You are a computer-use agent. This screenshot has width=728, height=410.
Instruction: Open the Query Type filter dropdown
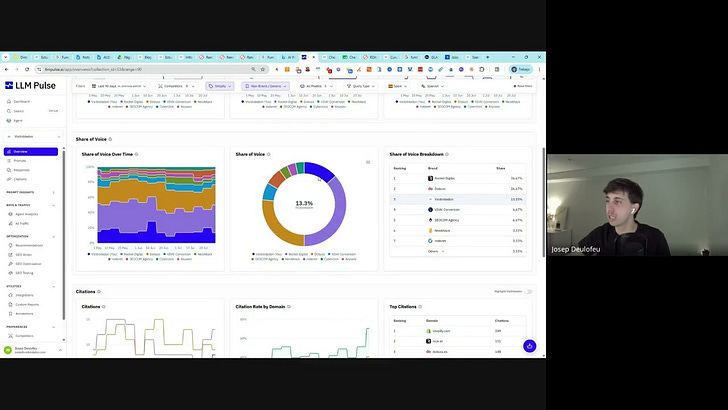(x=360, y=86)
